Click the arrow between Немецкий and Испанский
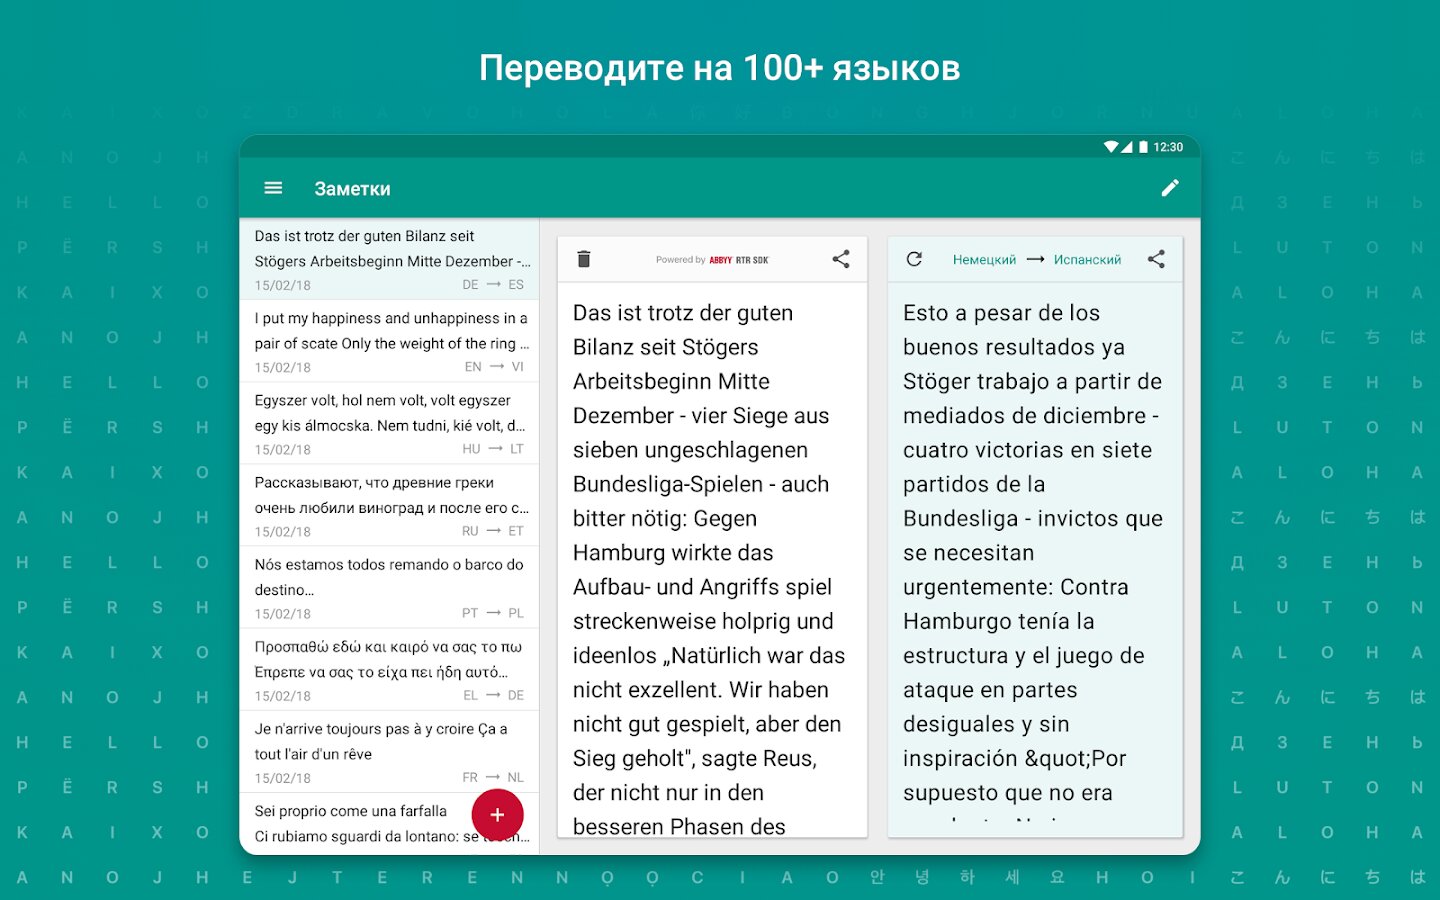 point(1035,260)
